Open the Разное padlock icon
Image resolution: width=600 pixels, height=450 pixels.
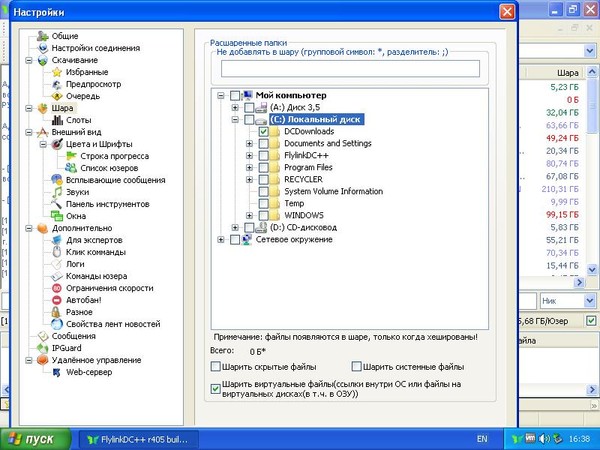point(57,312)
